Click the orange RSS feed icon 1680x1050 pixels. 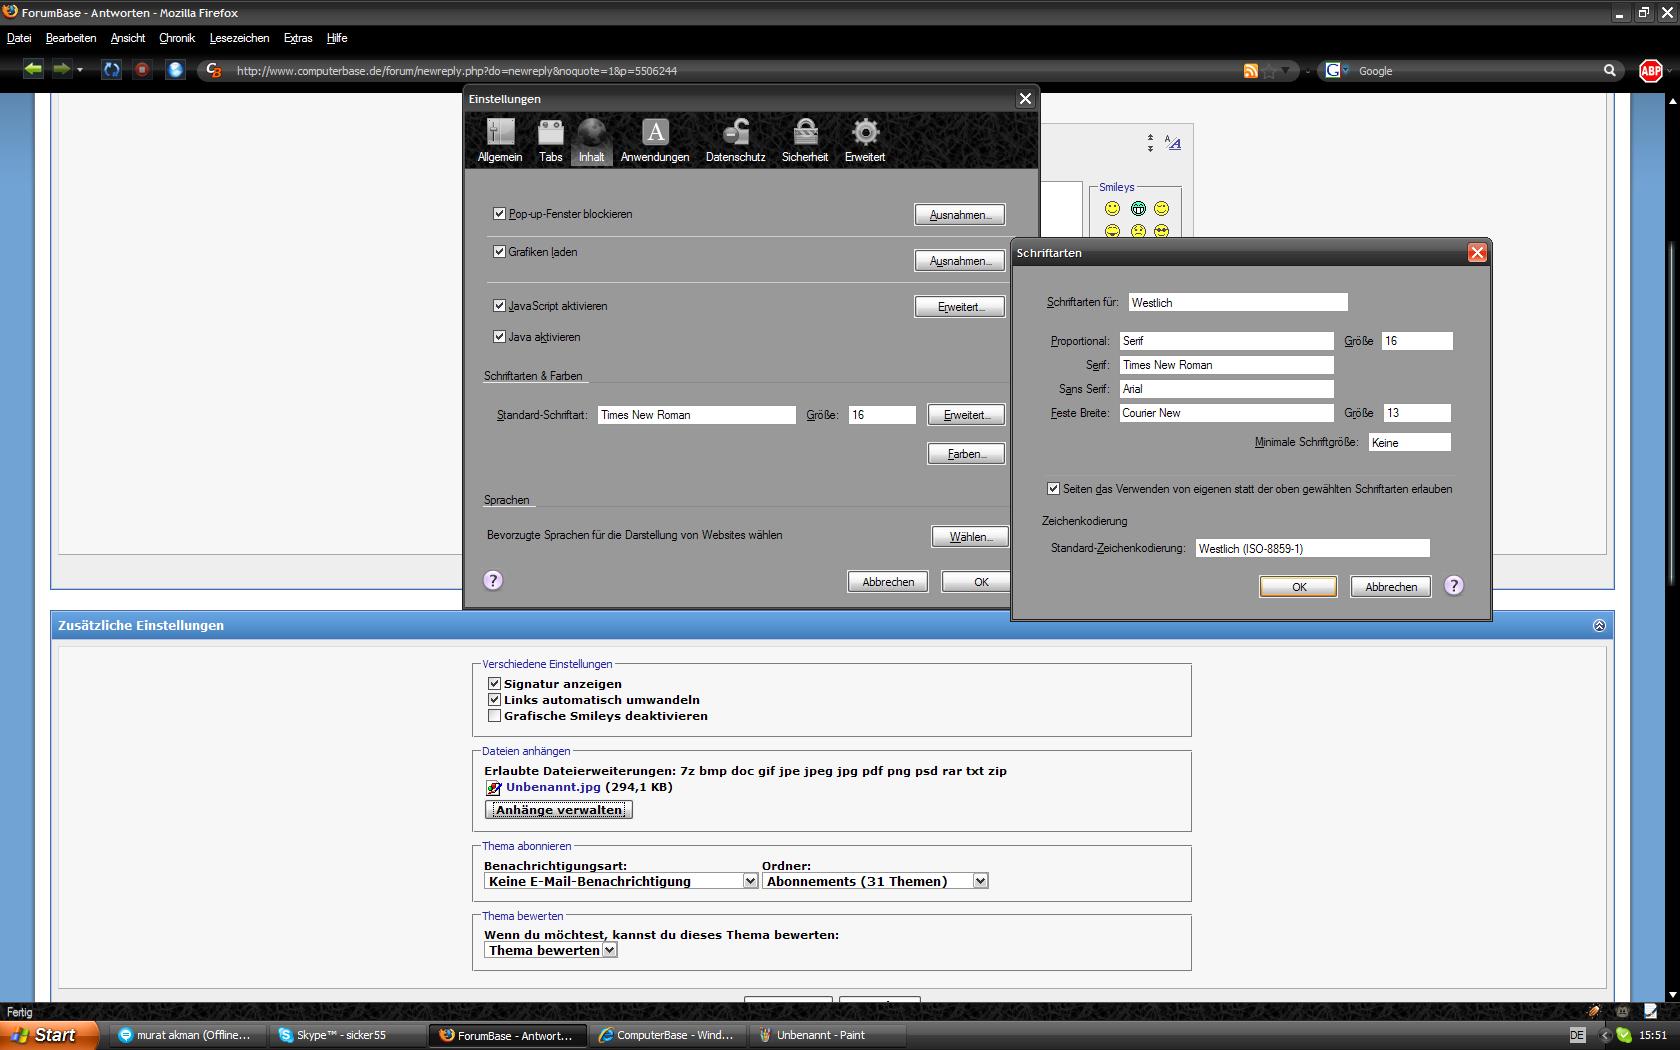coord(1250,71)
